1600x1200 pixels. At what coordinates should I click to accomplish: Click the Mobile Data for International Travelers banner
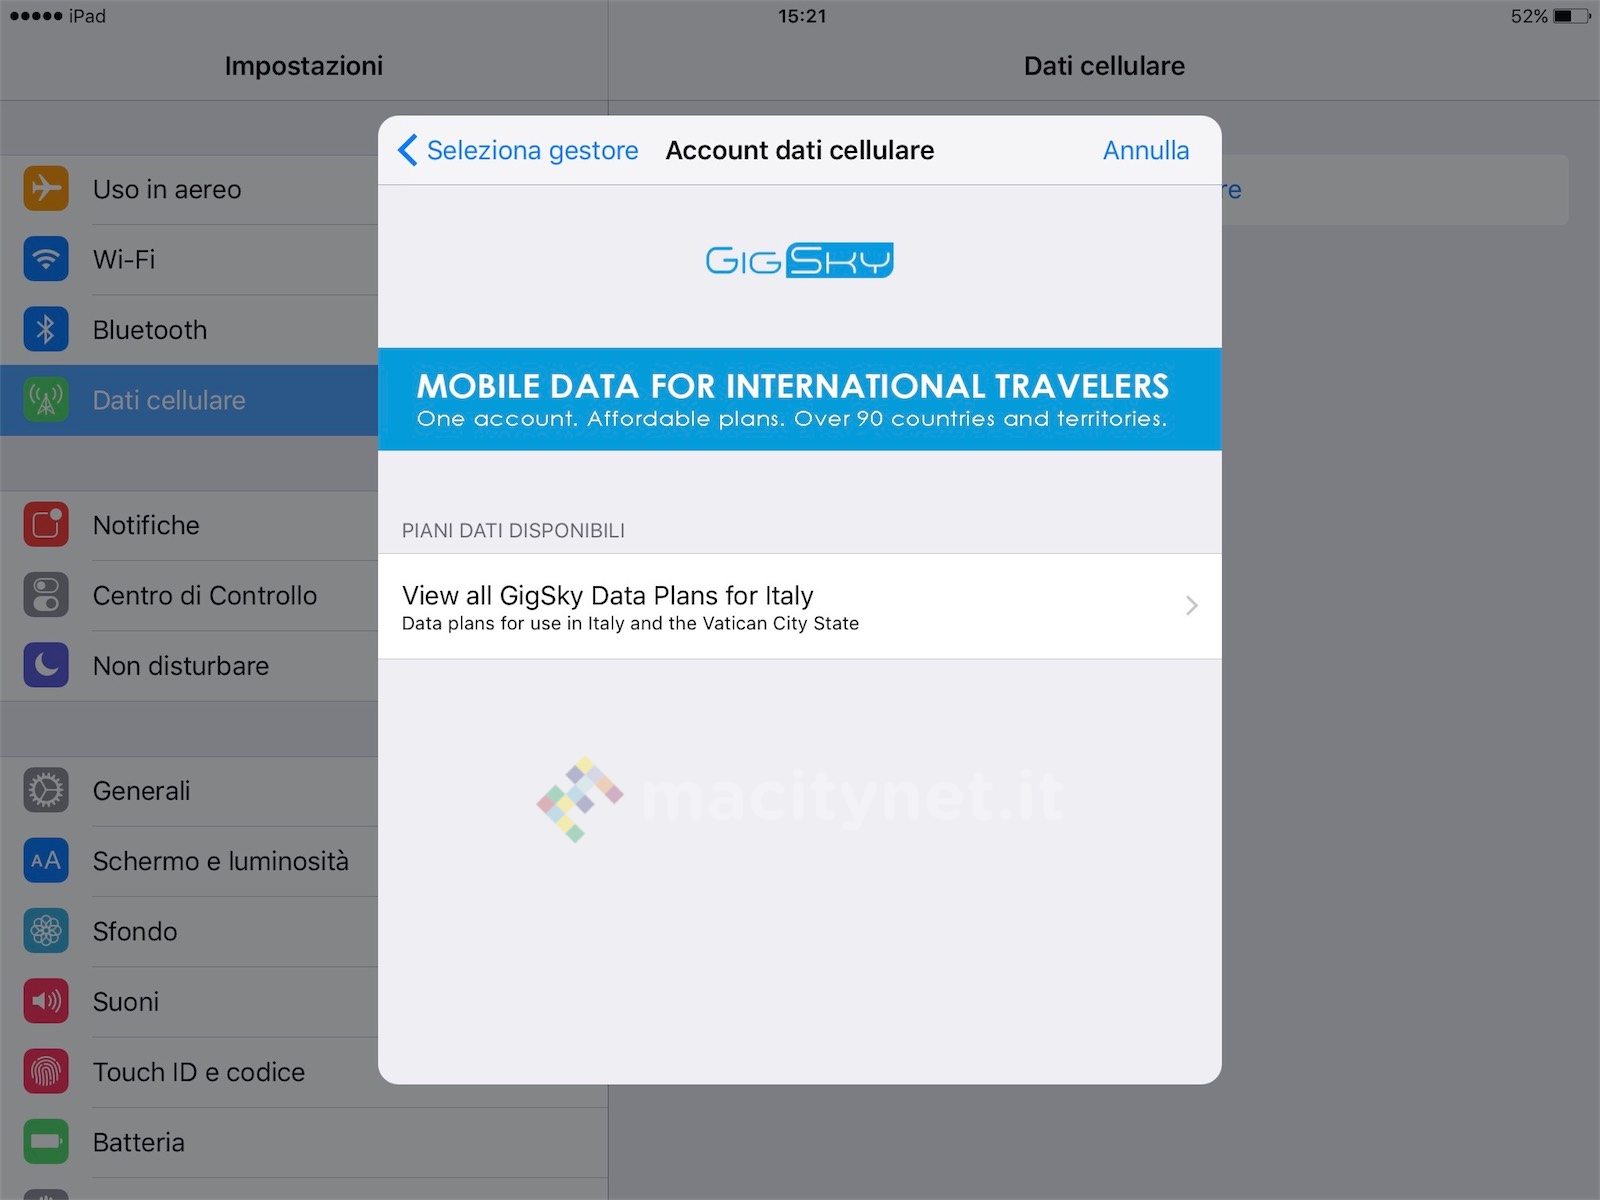click(x=800, y=399)
